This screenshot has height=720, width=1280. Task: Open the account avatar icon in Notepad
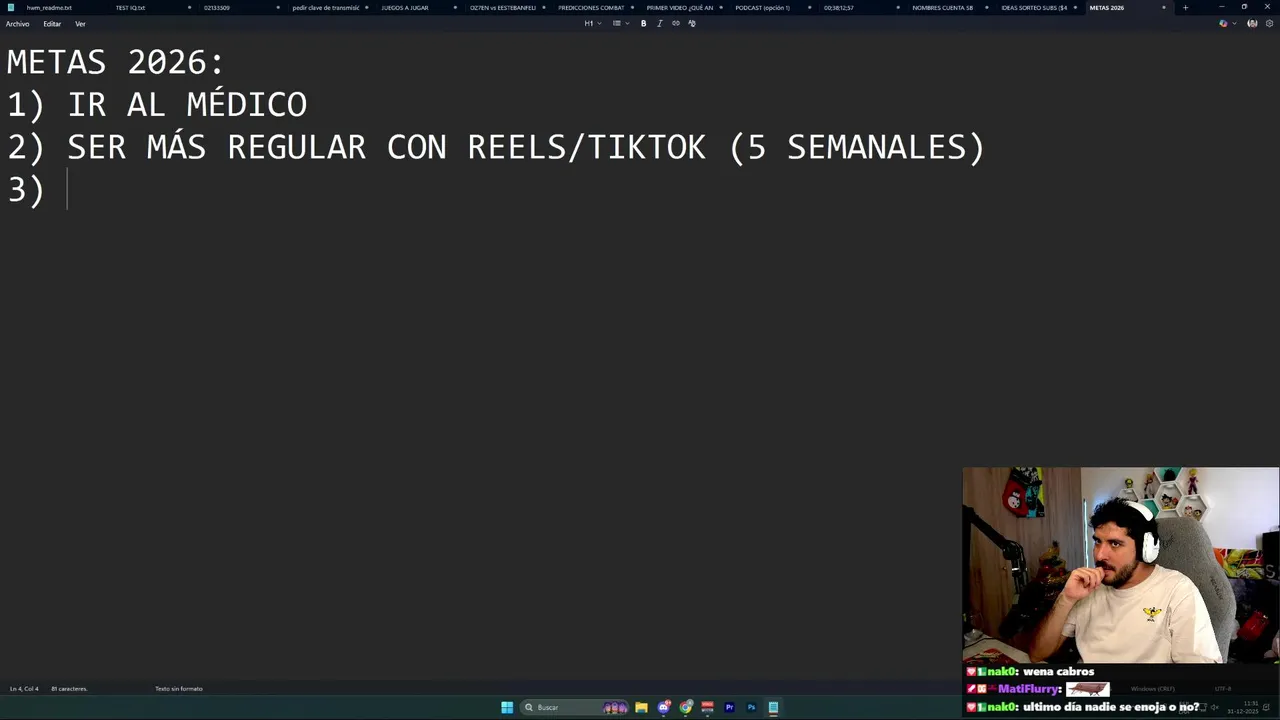(1252, 23)
